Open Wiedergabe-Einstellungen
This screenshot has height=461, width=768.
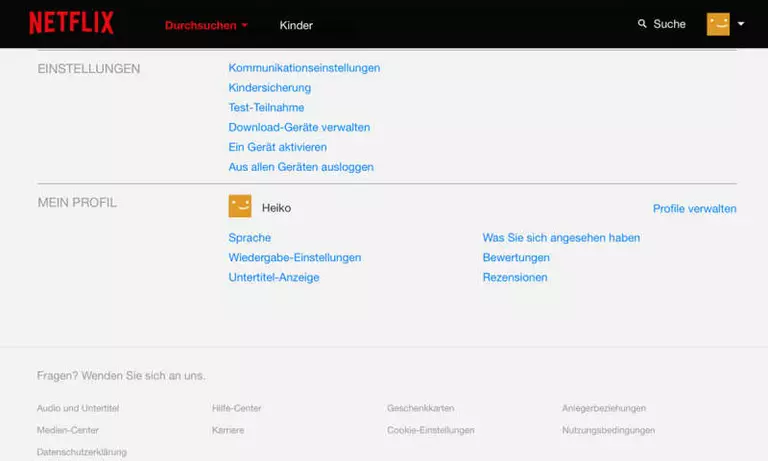coord(294,257)
